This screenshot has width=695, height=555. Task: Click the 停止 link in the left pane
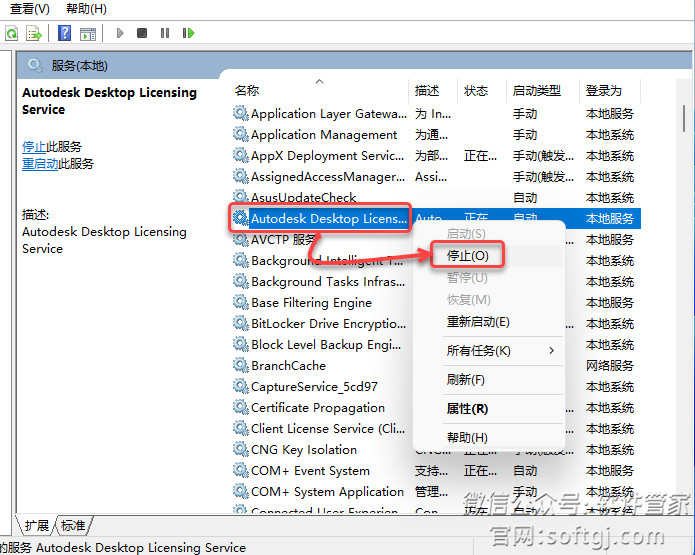coord(34,147)
